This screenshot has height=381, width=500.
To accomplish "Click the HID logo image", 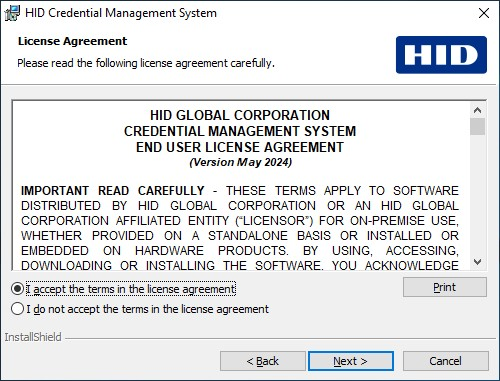I will tap(441, 55).
